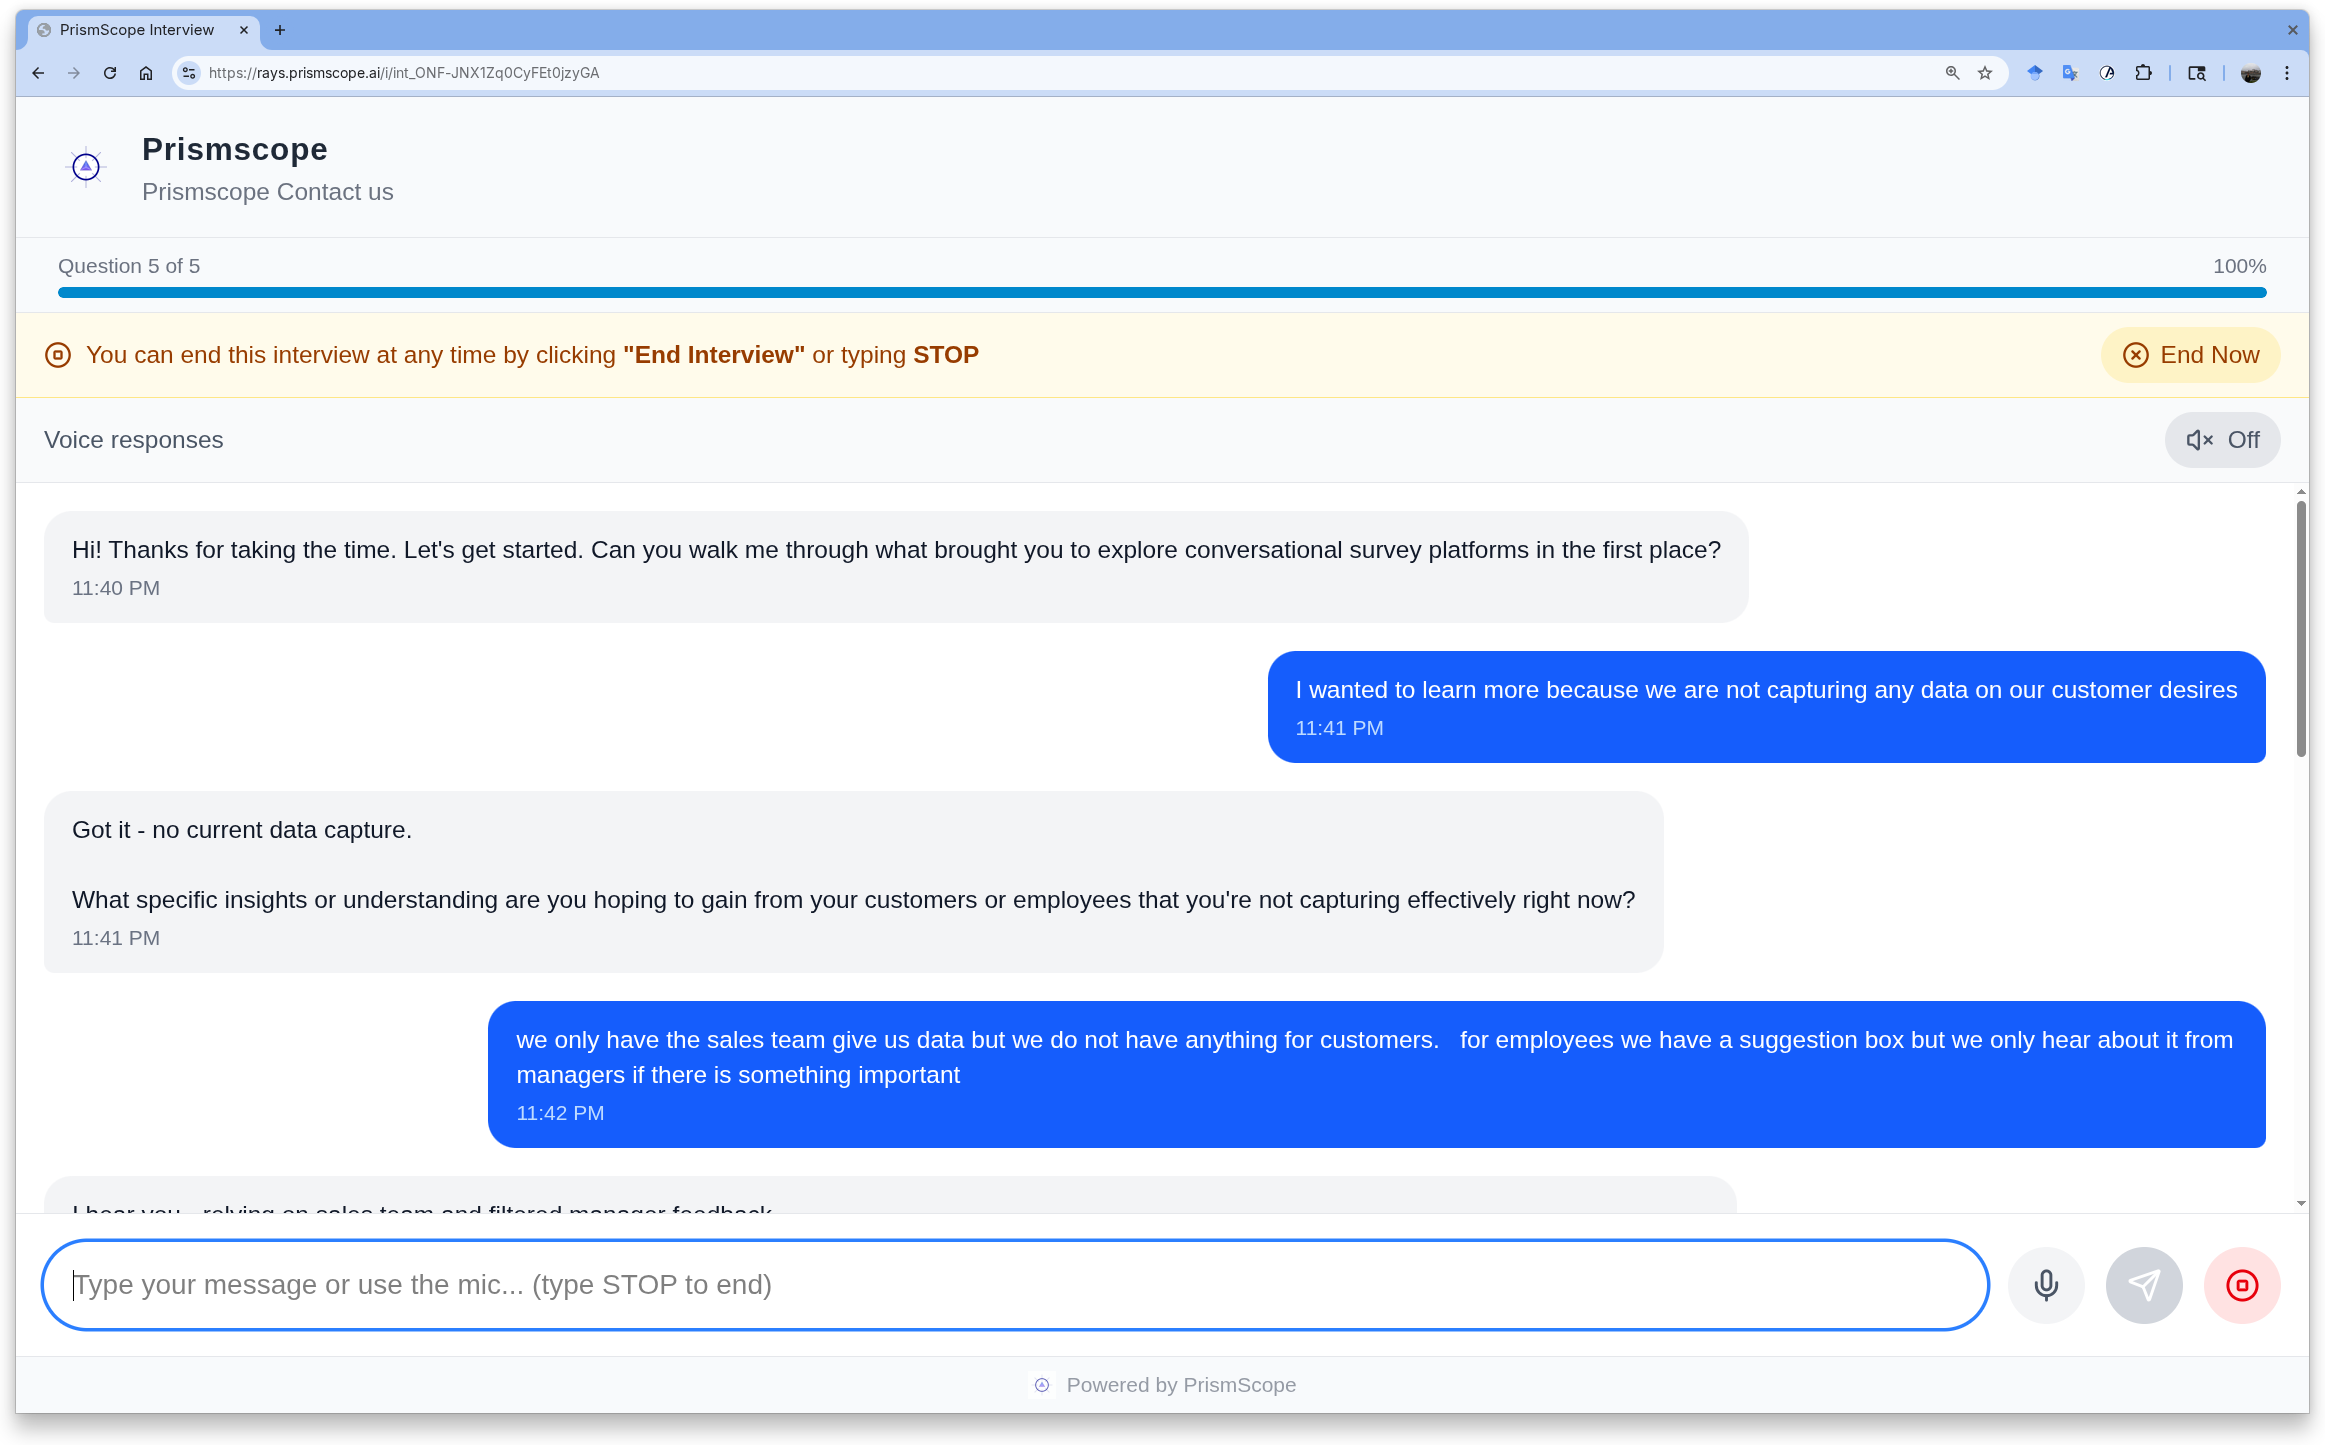Close the browser window

pos(2292,30)
